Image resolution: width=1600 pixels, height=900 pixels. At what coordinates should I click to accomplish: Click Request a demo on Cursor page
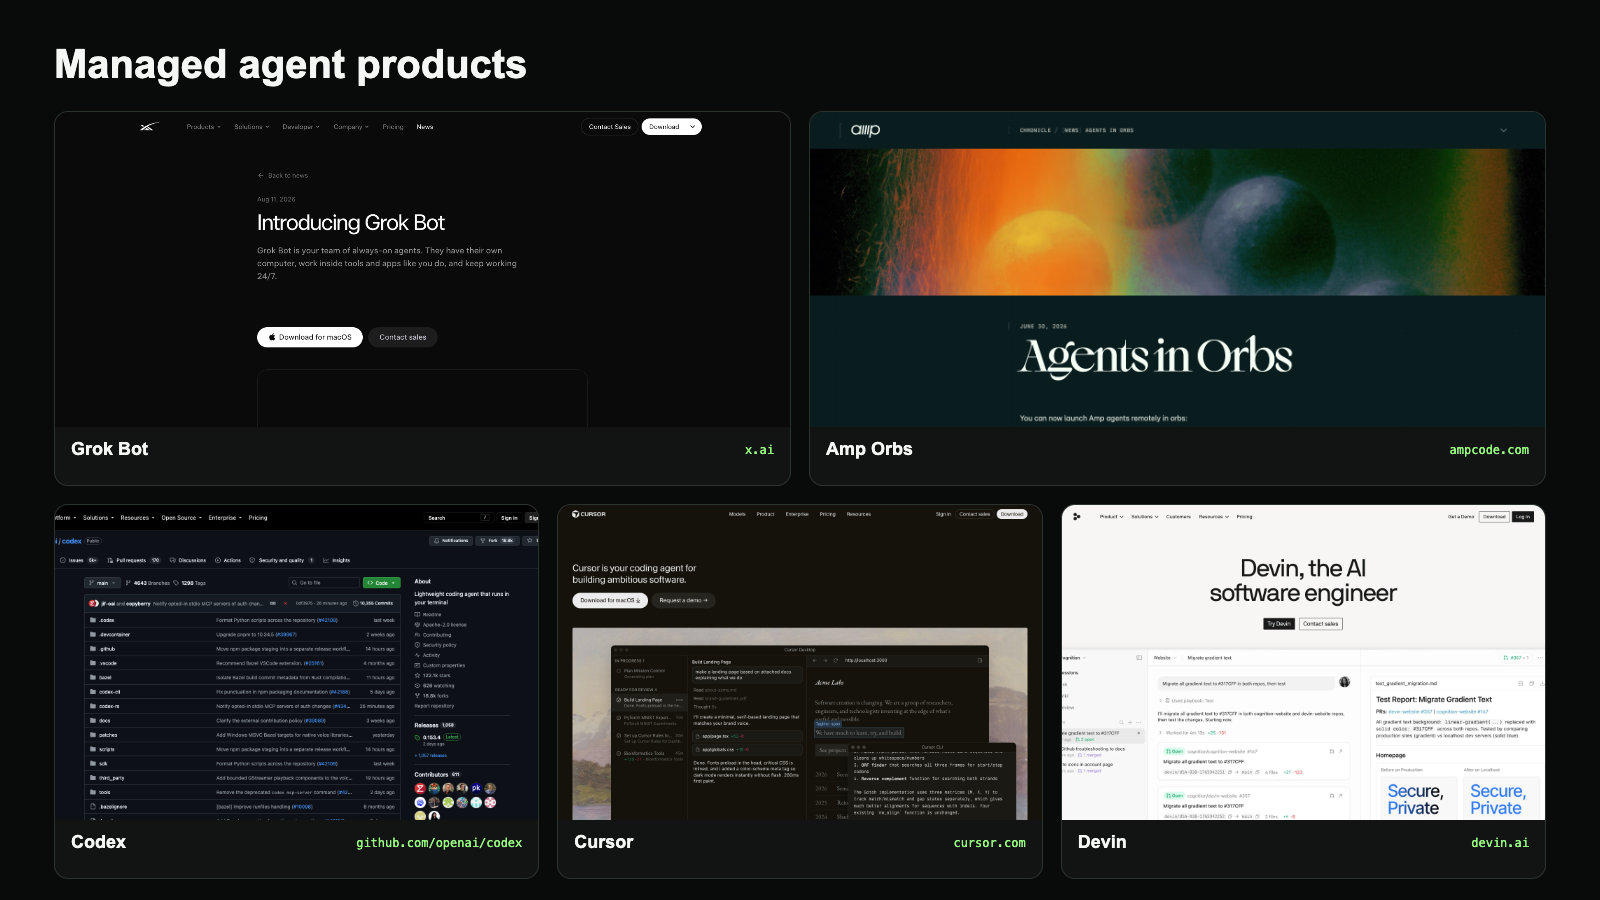[x=683, y=601]
